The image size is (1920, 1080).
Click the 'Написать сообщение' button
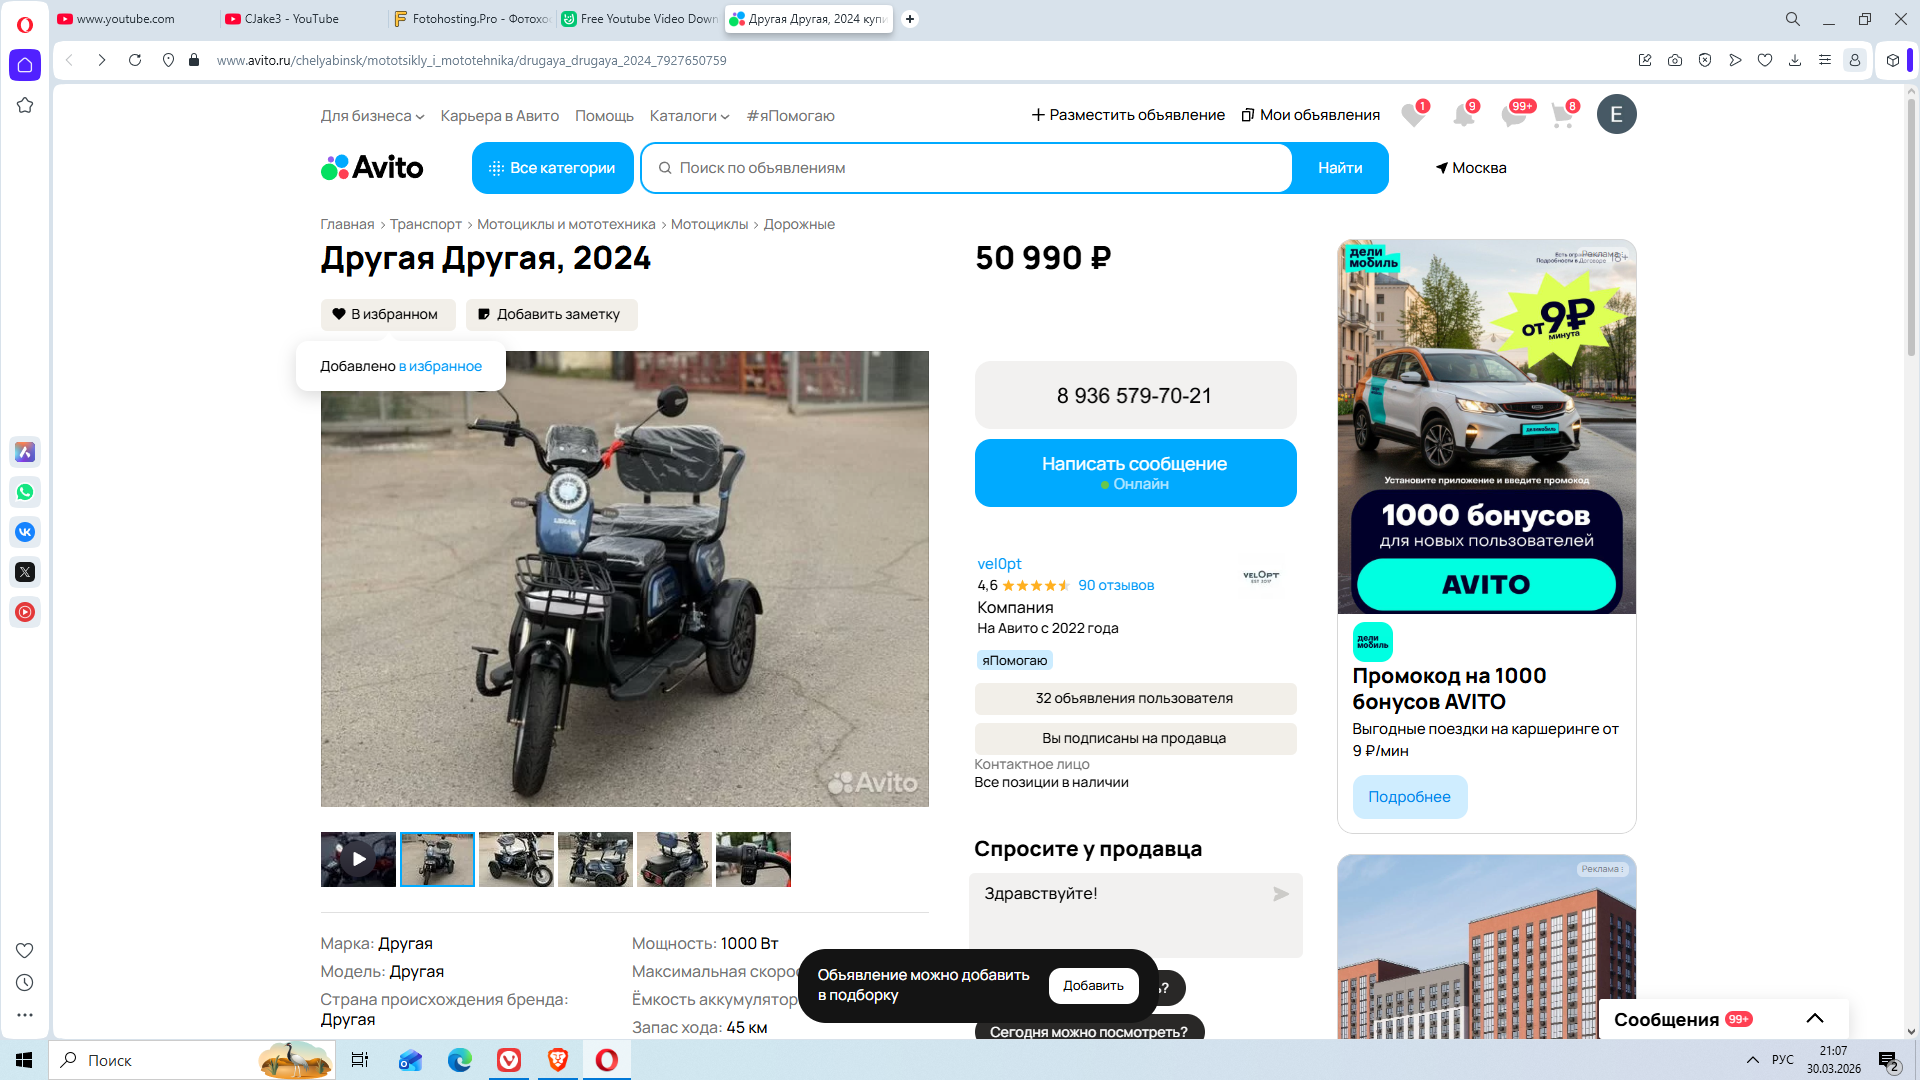[1134, 473]
